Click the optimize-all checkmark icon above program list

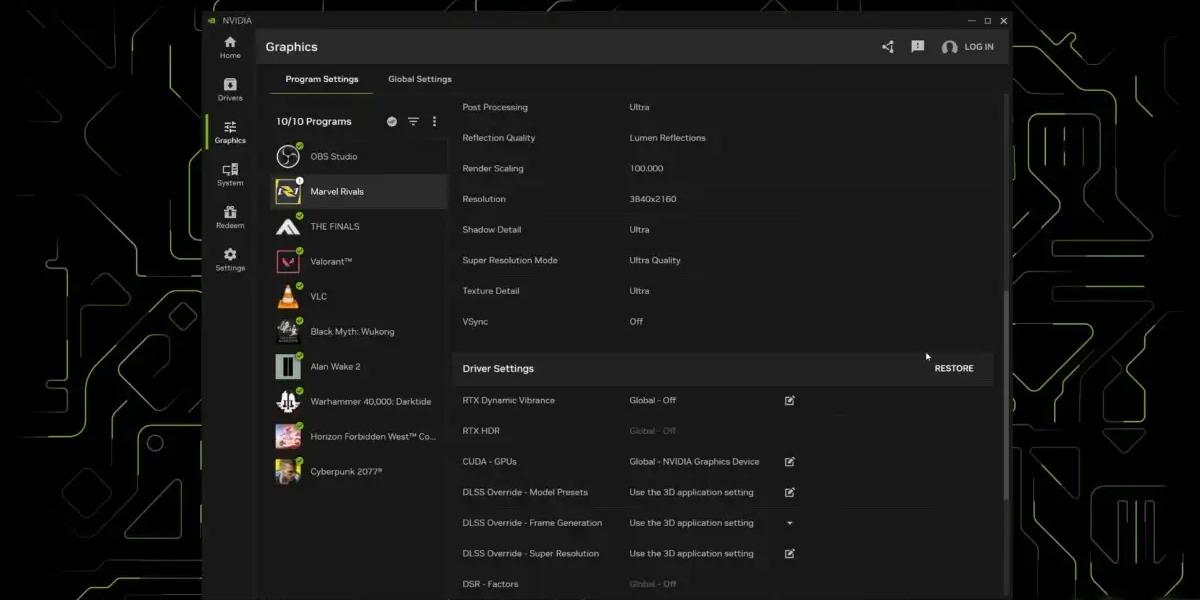point(392,122)
